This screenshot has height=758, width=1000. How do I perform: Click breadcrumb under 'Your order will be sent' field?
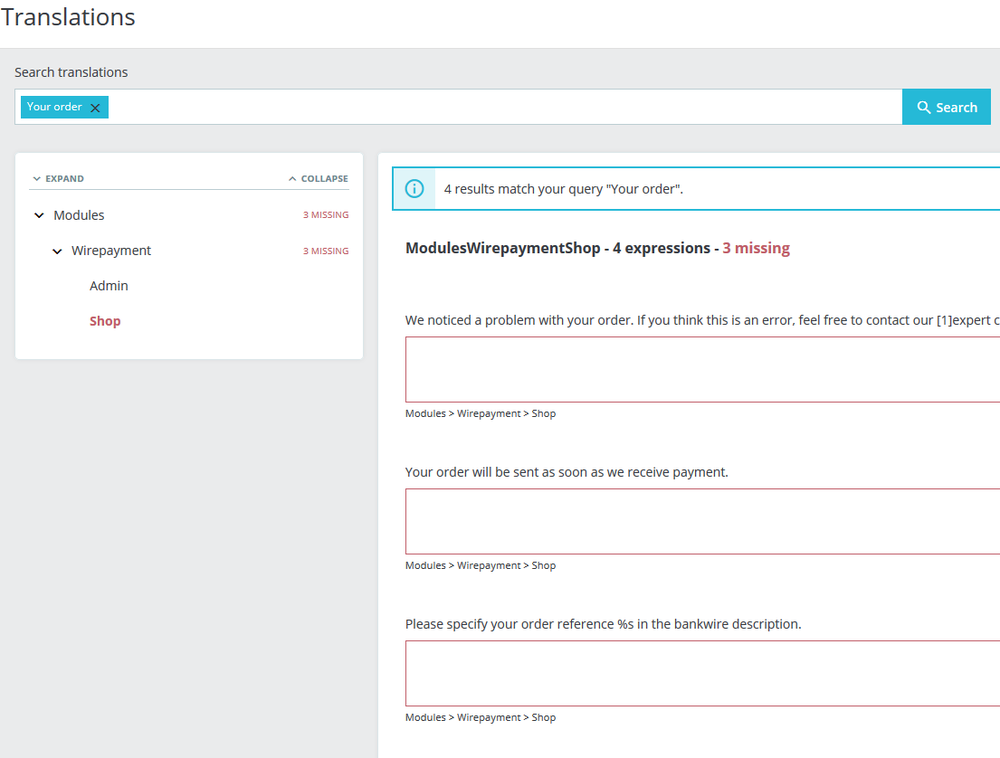pos(480,565)
